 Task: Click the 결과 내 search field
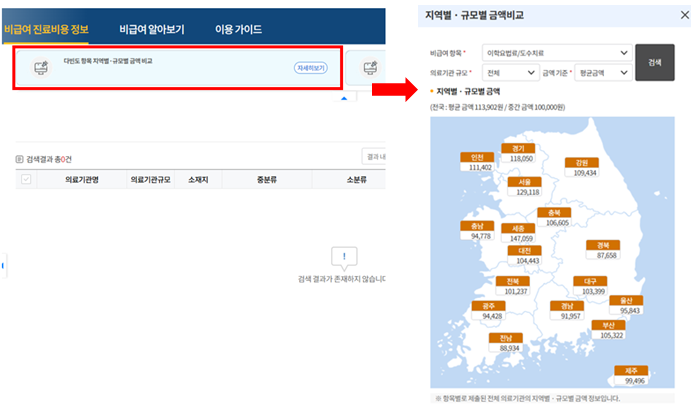(x=374, y=157)
